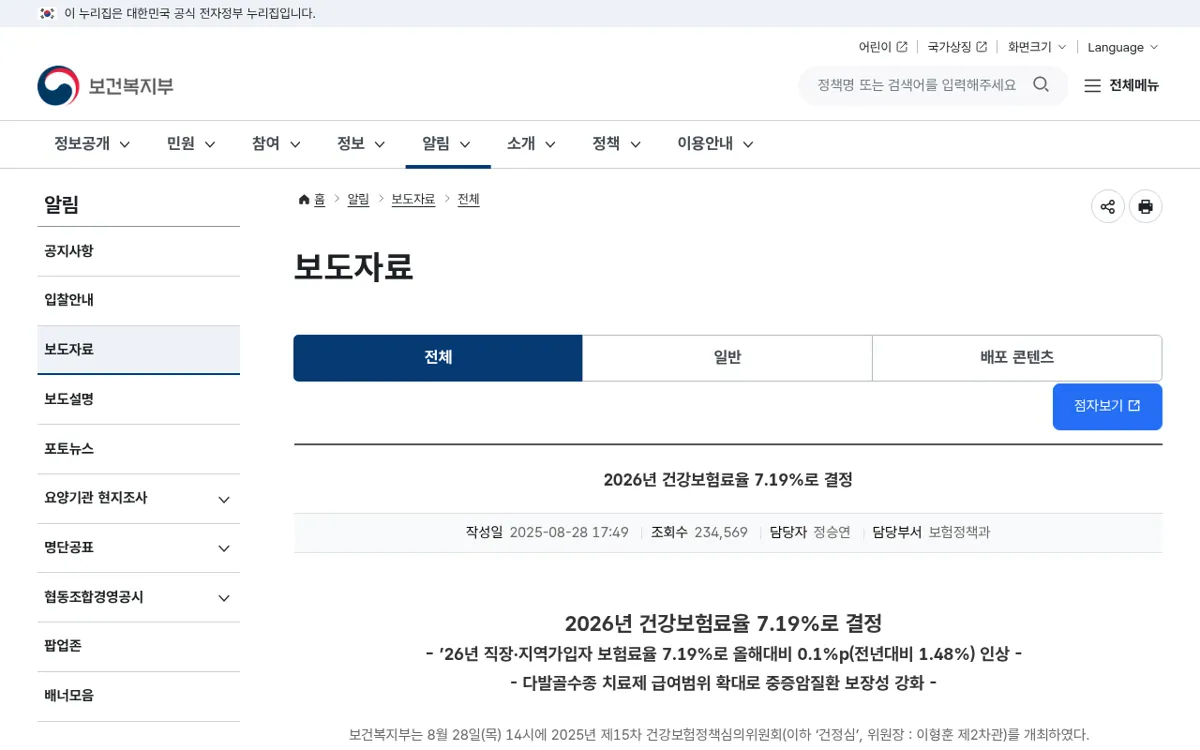Click 보도자료 breadcrumb link
The height and width of the screenshot is (750, 1200).
click(x=413, y=200)
